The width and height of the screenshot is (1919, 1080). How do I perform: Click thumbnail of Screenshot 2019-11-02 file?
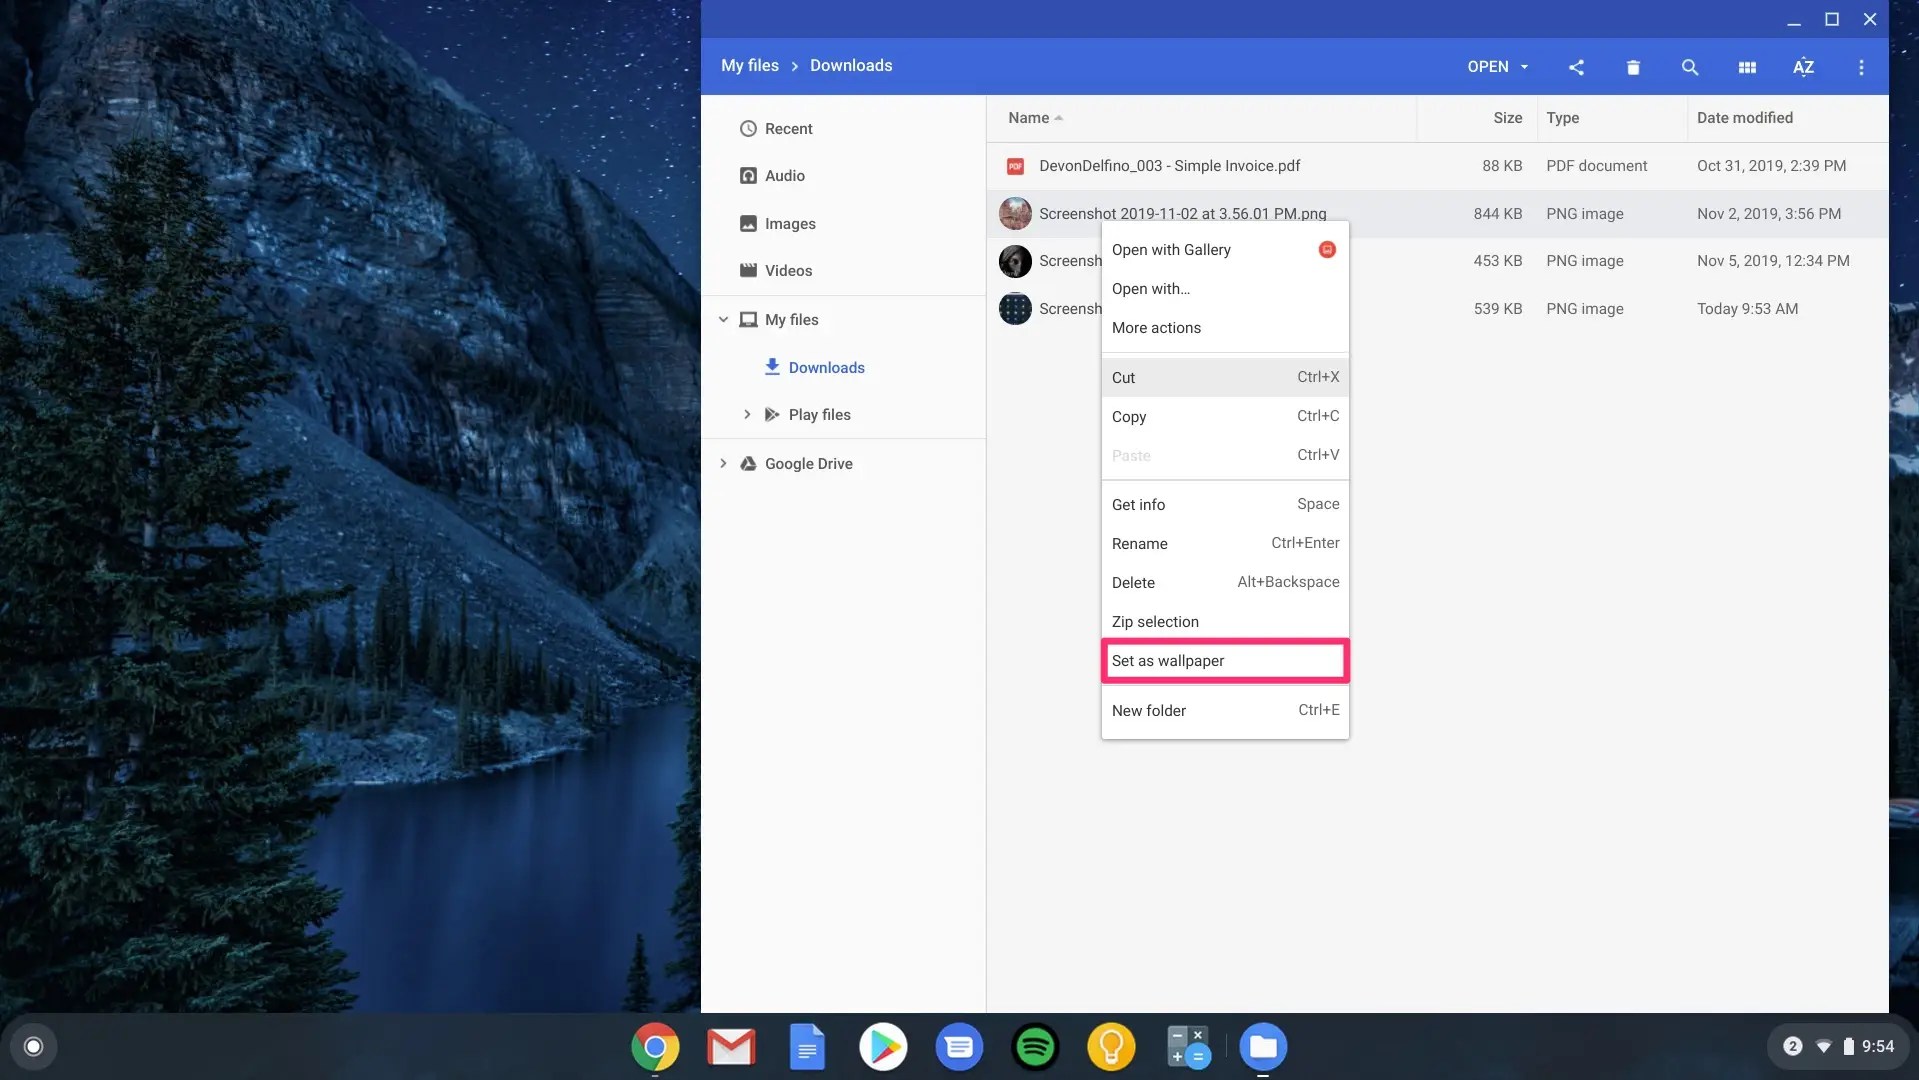[x=1015, y=214]
